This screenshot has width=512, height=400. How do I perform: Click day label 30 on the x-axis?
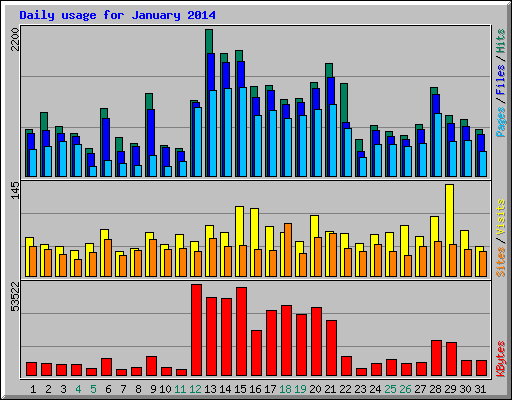(x=465, y=389)
